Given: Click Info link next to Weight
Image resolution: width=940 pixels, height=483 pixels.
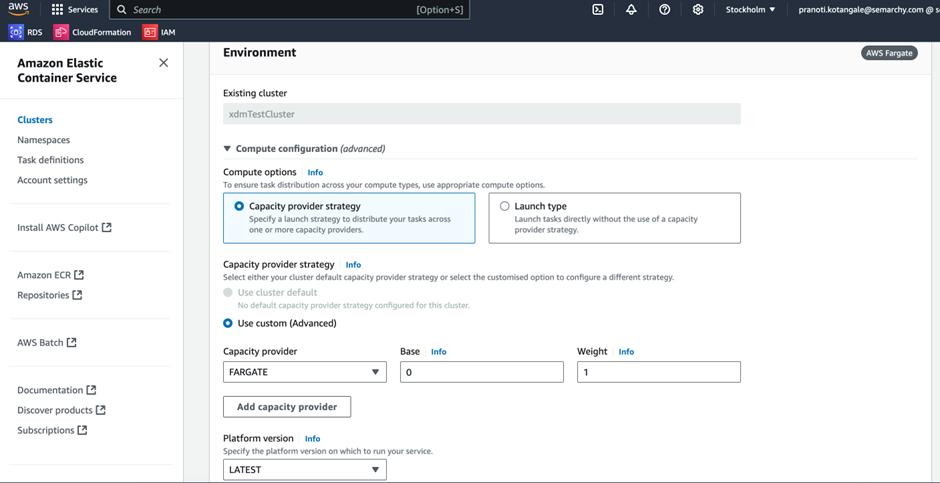Looking at the screenshot, I should (626, 352).
